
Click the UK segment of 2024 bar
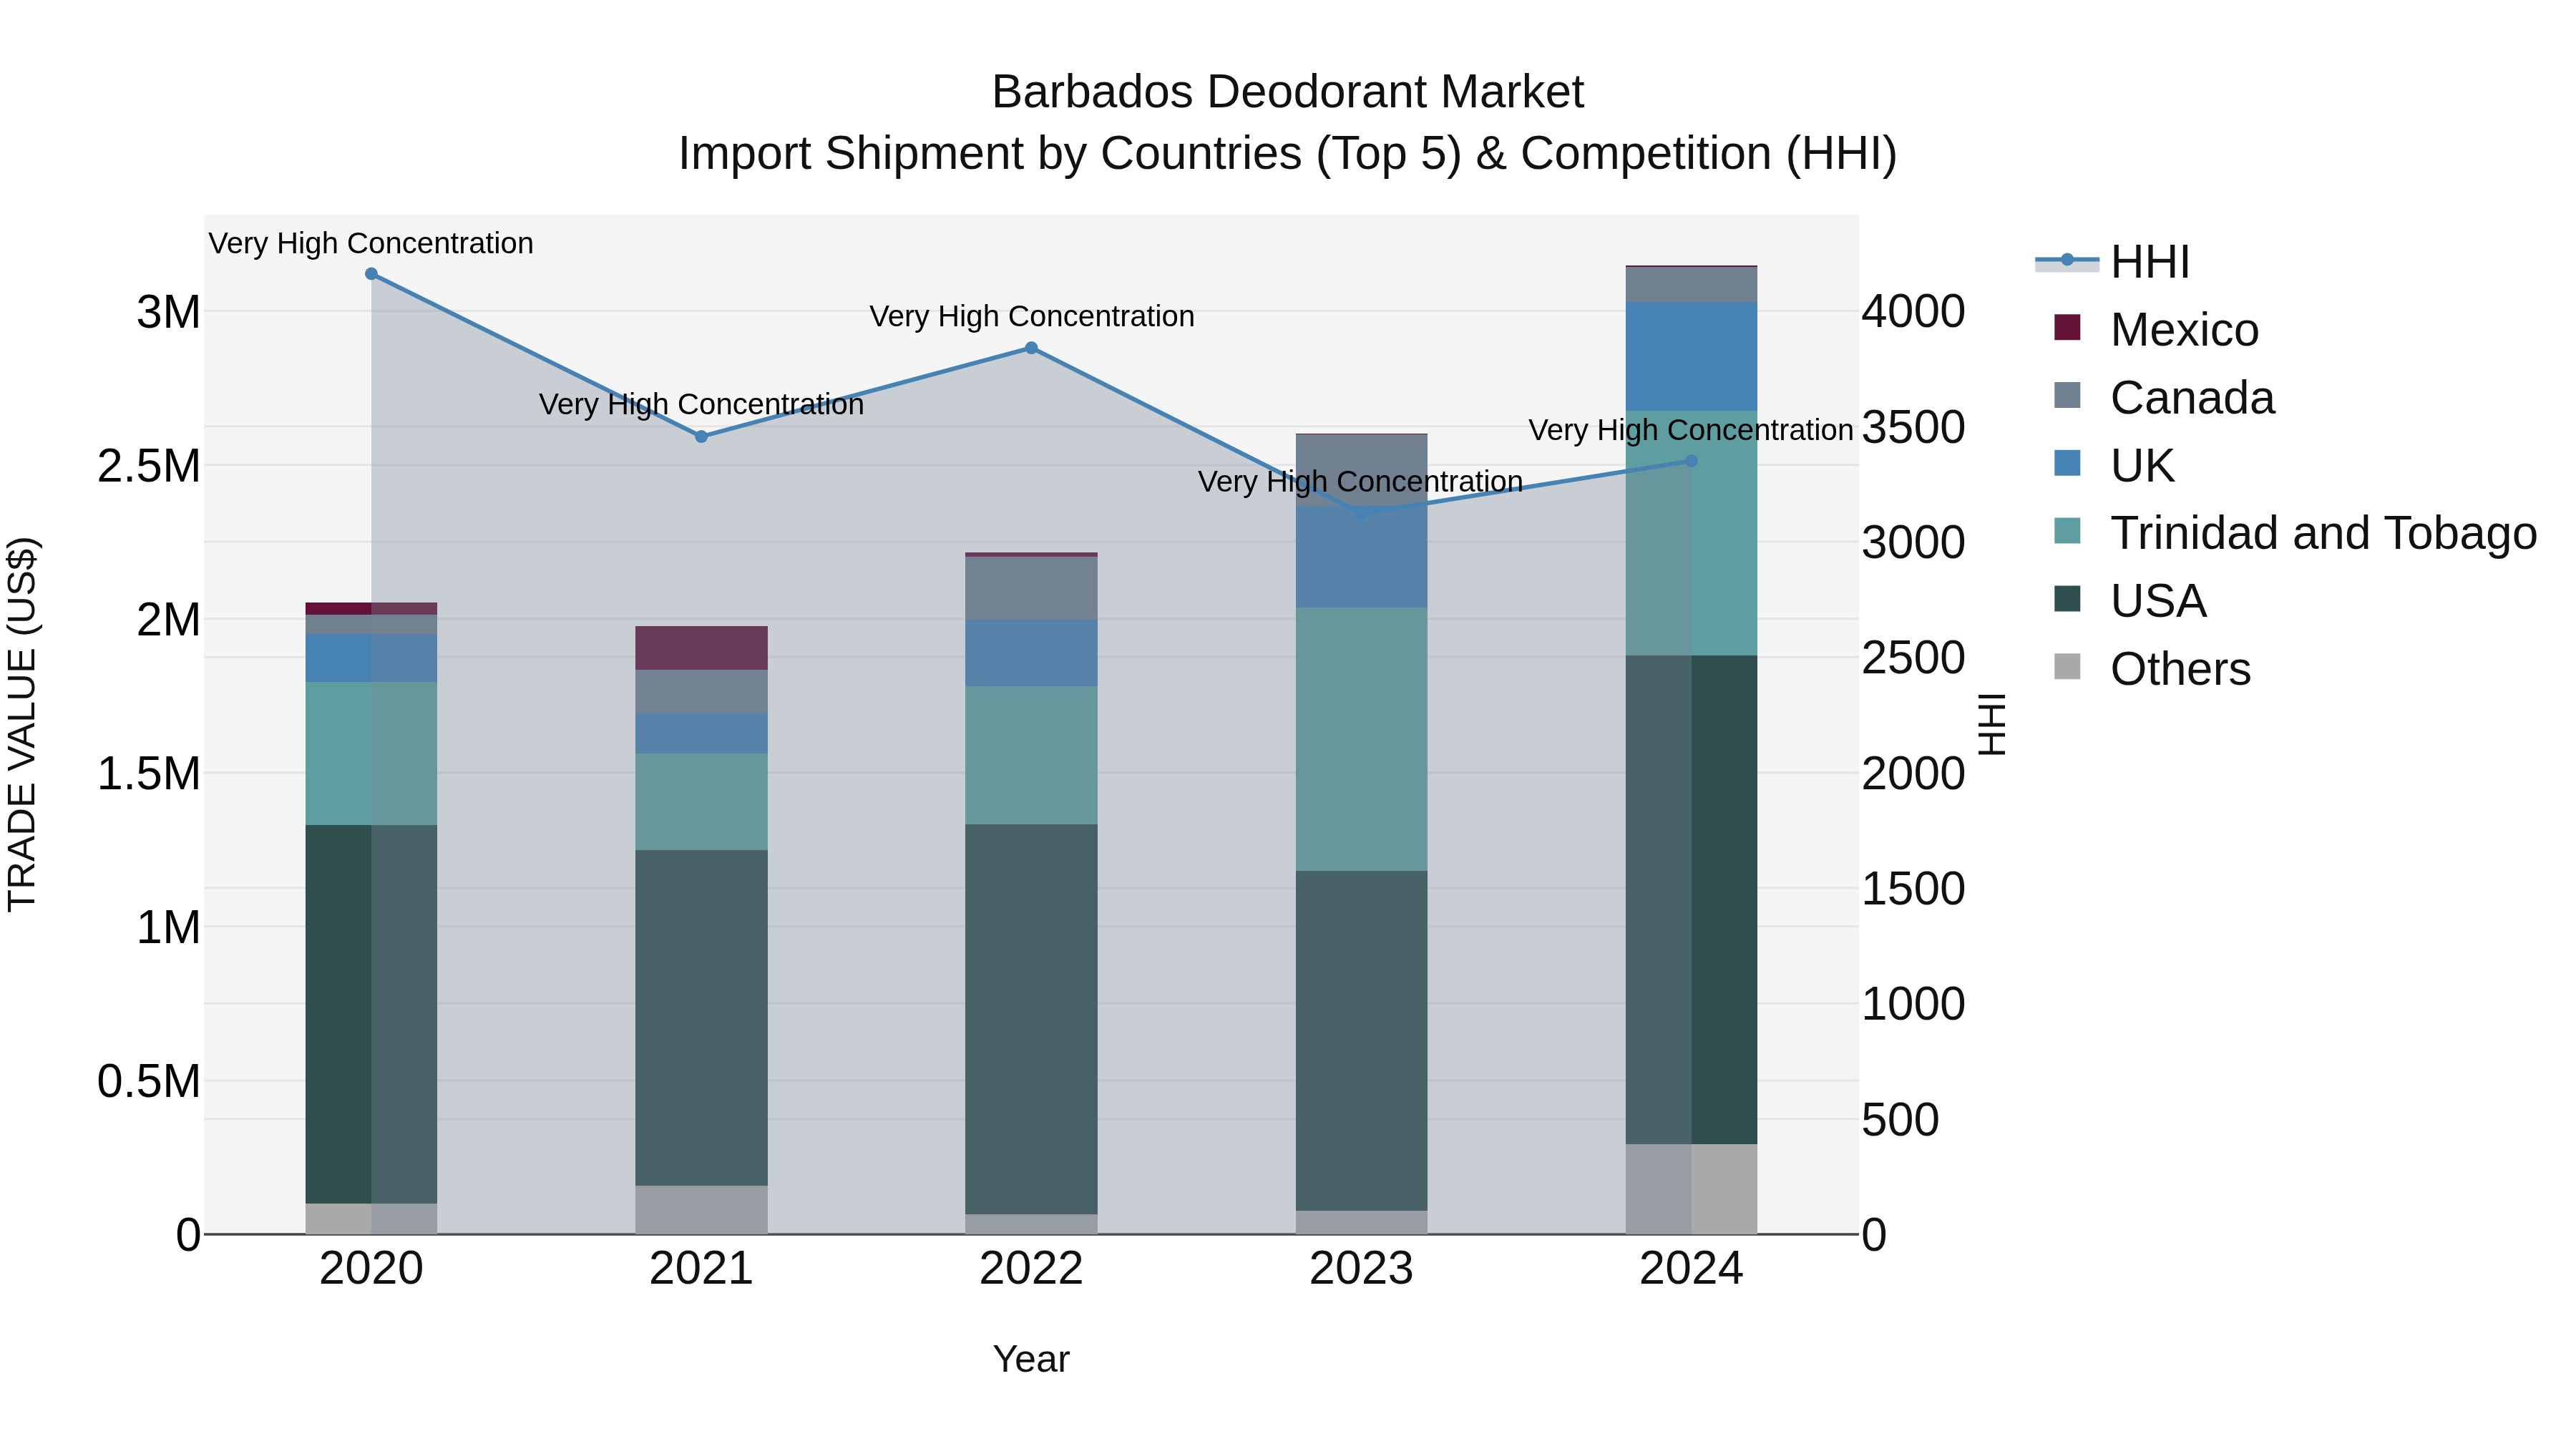point(1691,356)
